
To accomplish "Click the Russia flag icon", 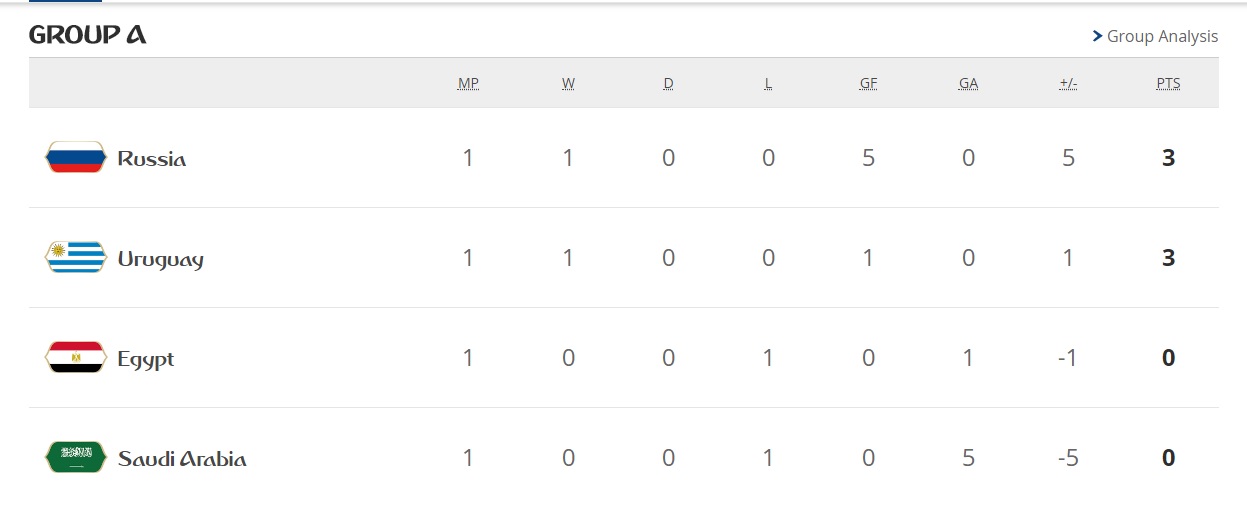I will (76, 158).
